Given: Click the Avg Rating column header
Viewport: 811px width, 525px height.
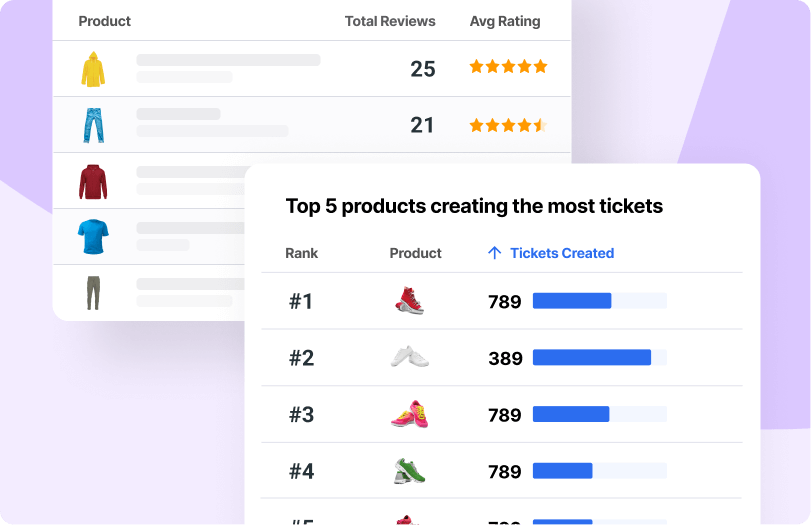Looking at the screenshot, I should [x=505, y=21].
